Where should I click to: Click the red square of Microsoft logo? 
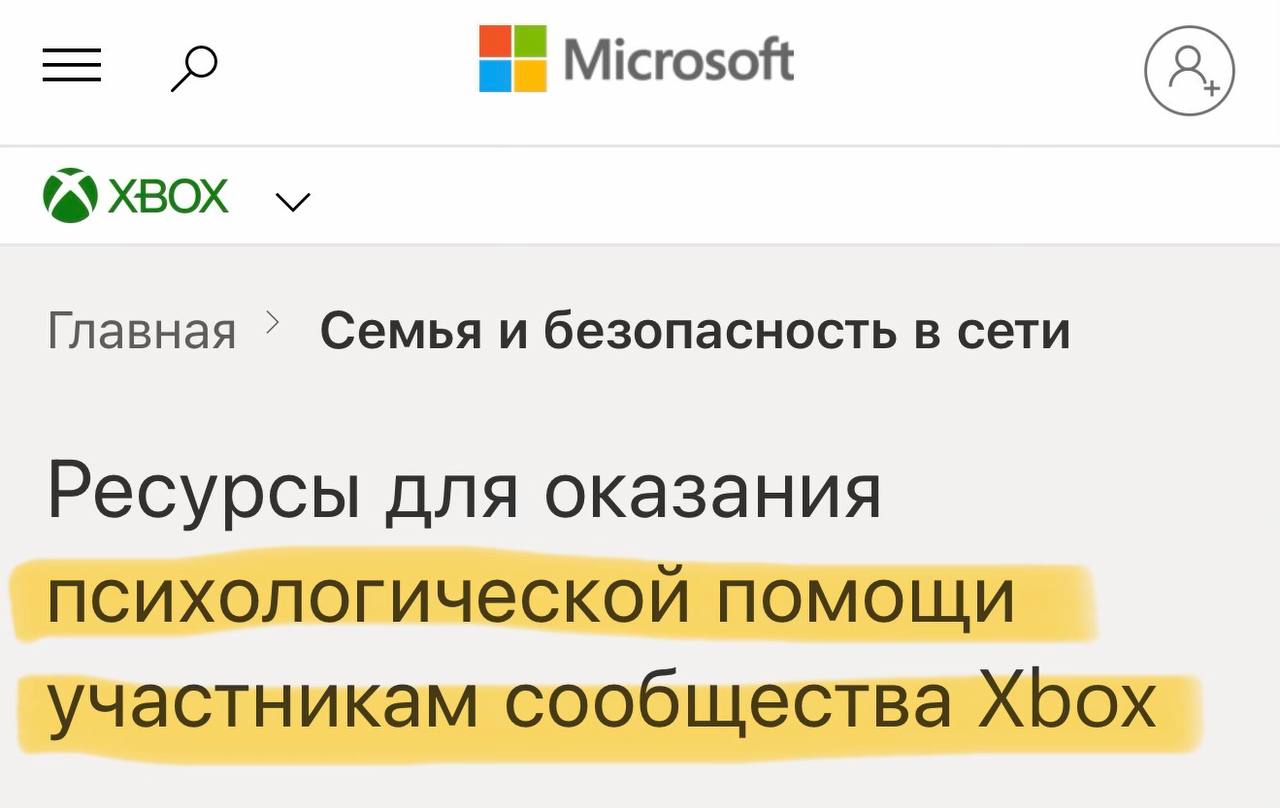495,41
